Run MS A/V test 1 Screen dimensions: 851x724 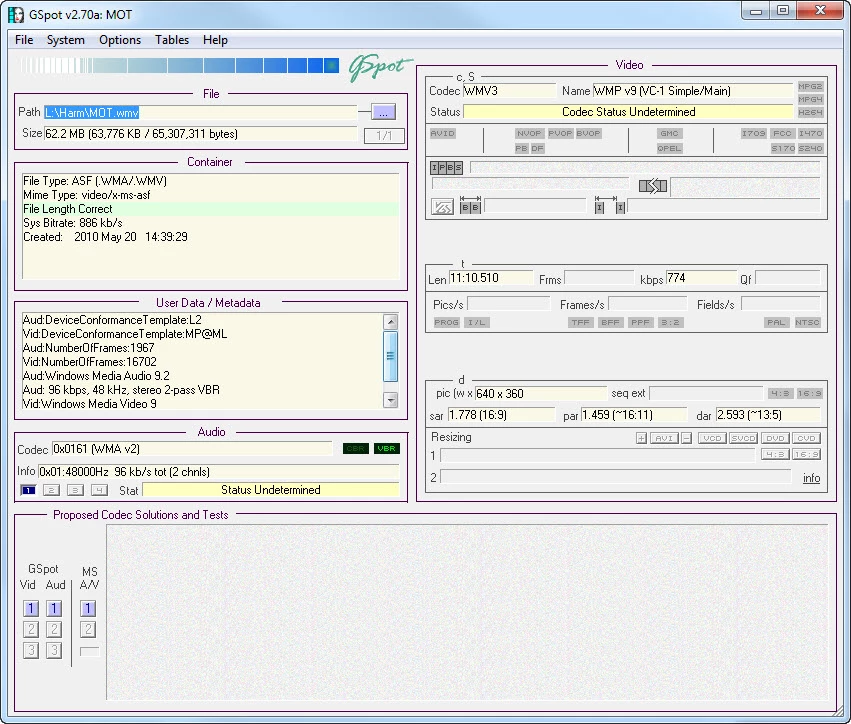pos(88,608)
